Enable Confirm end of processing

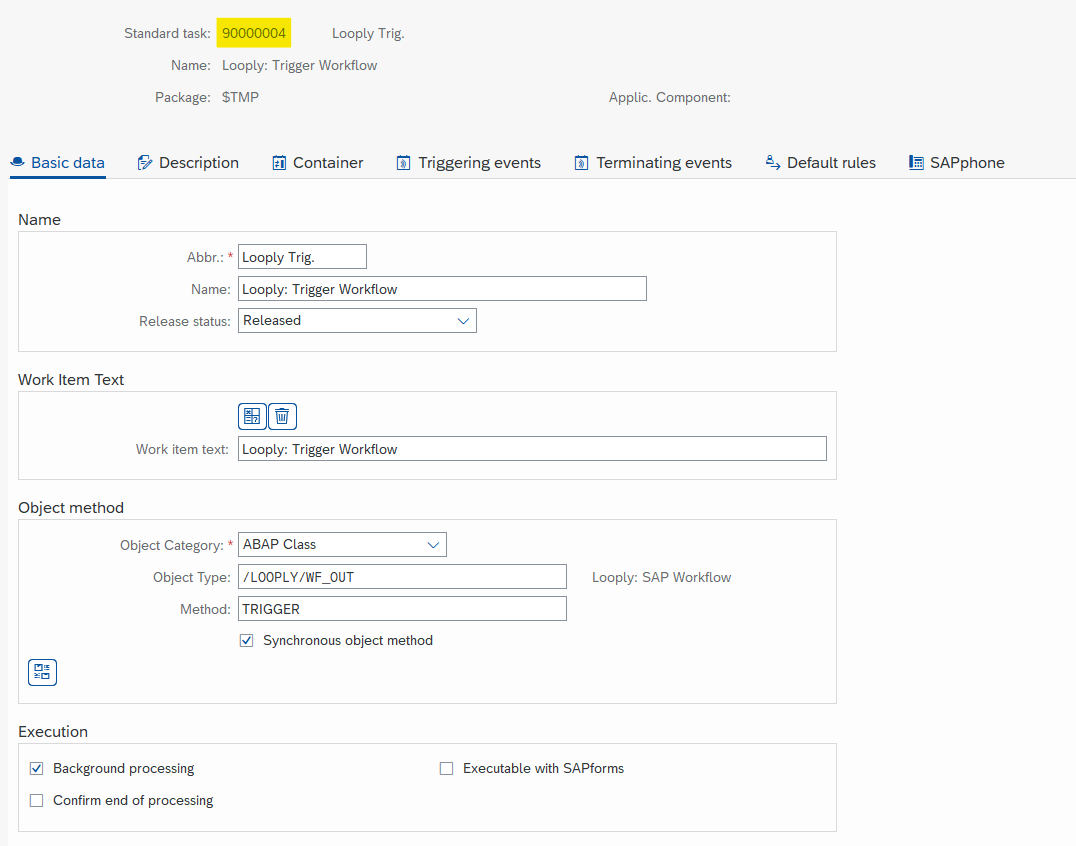[37, 801]
